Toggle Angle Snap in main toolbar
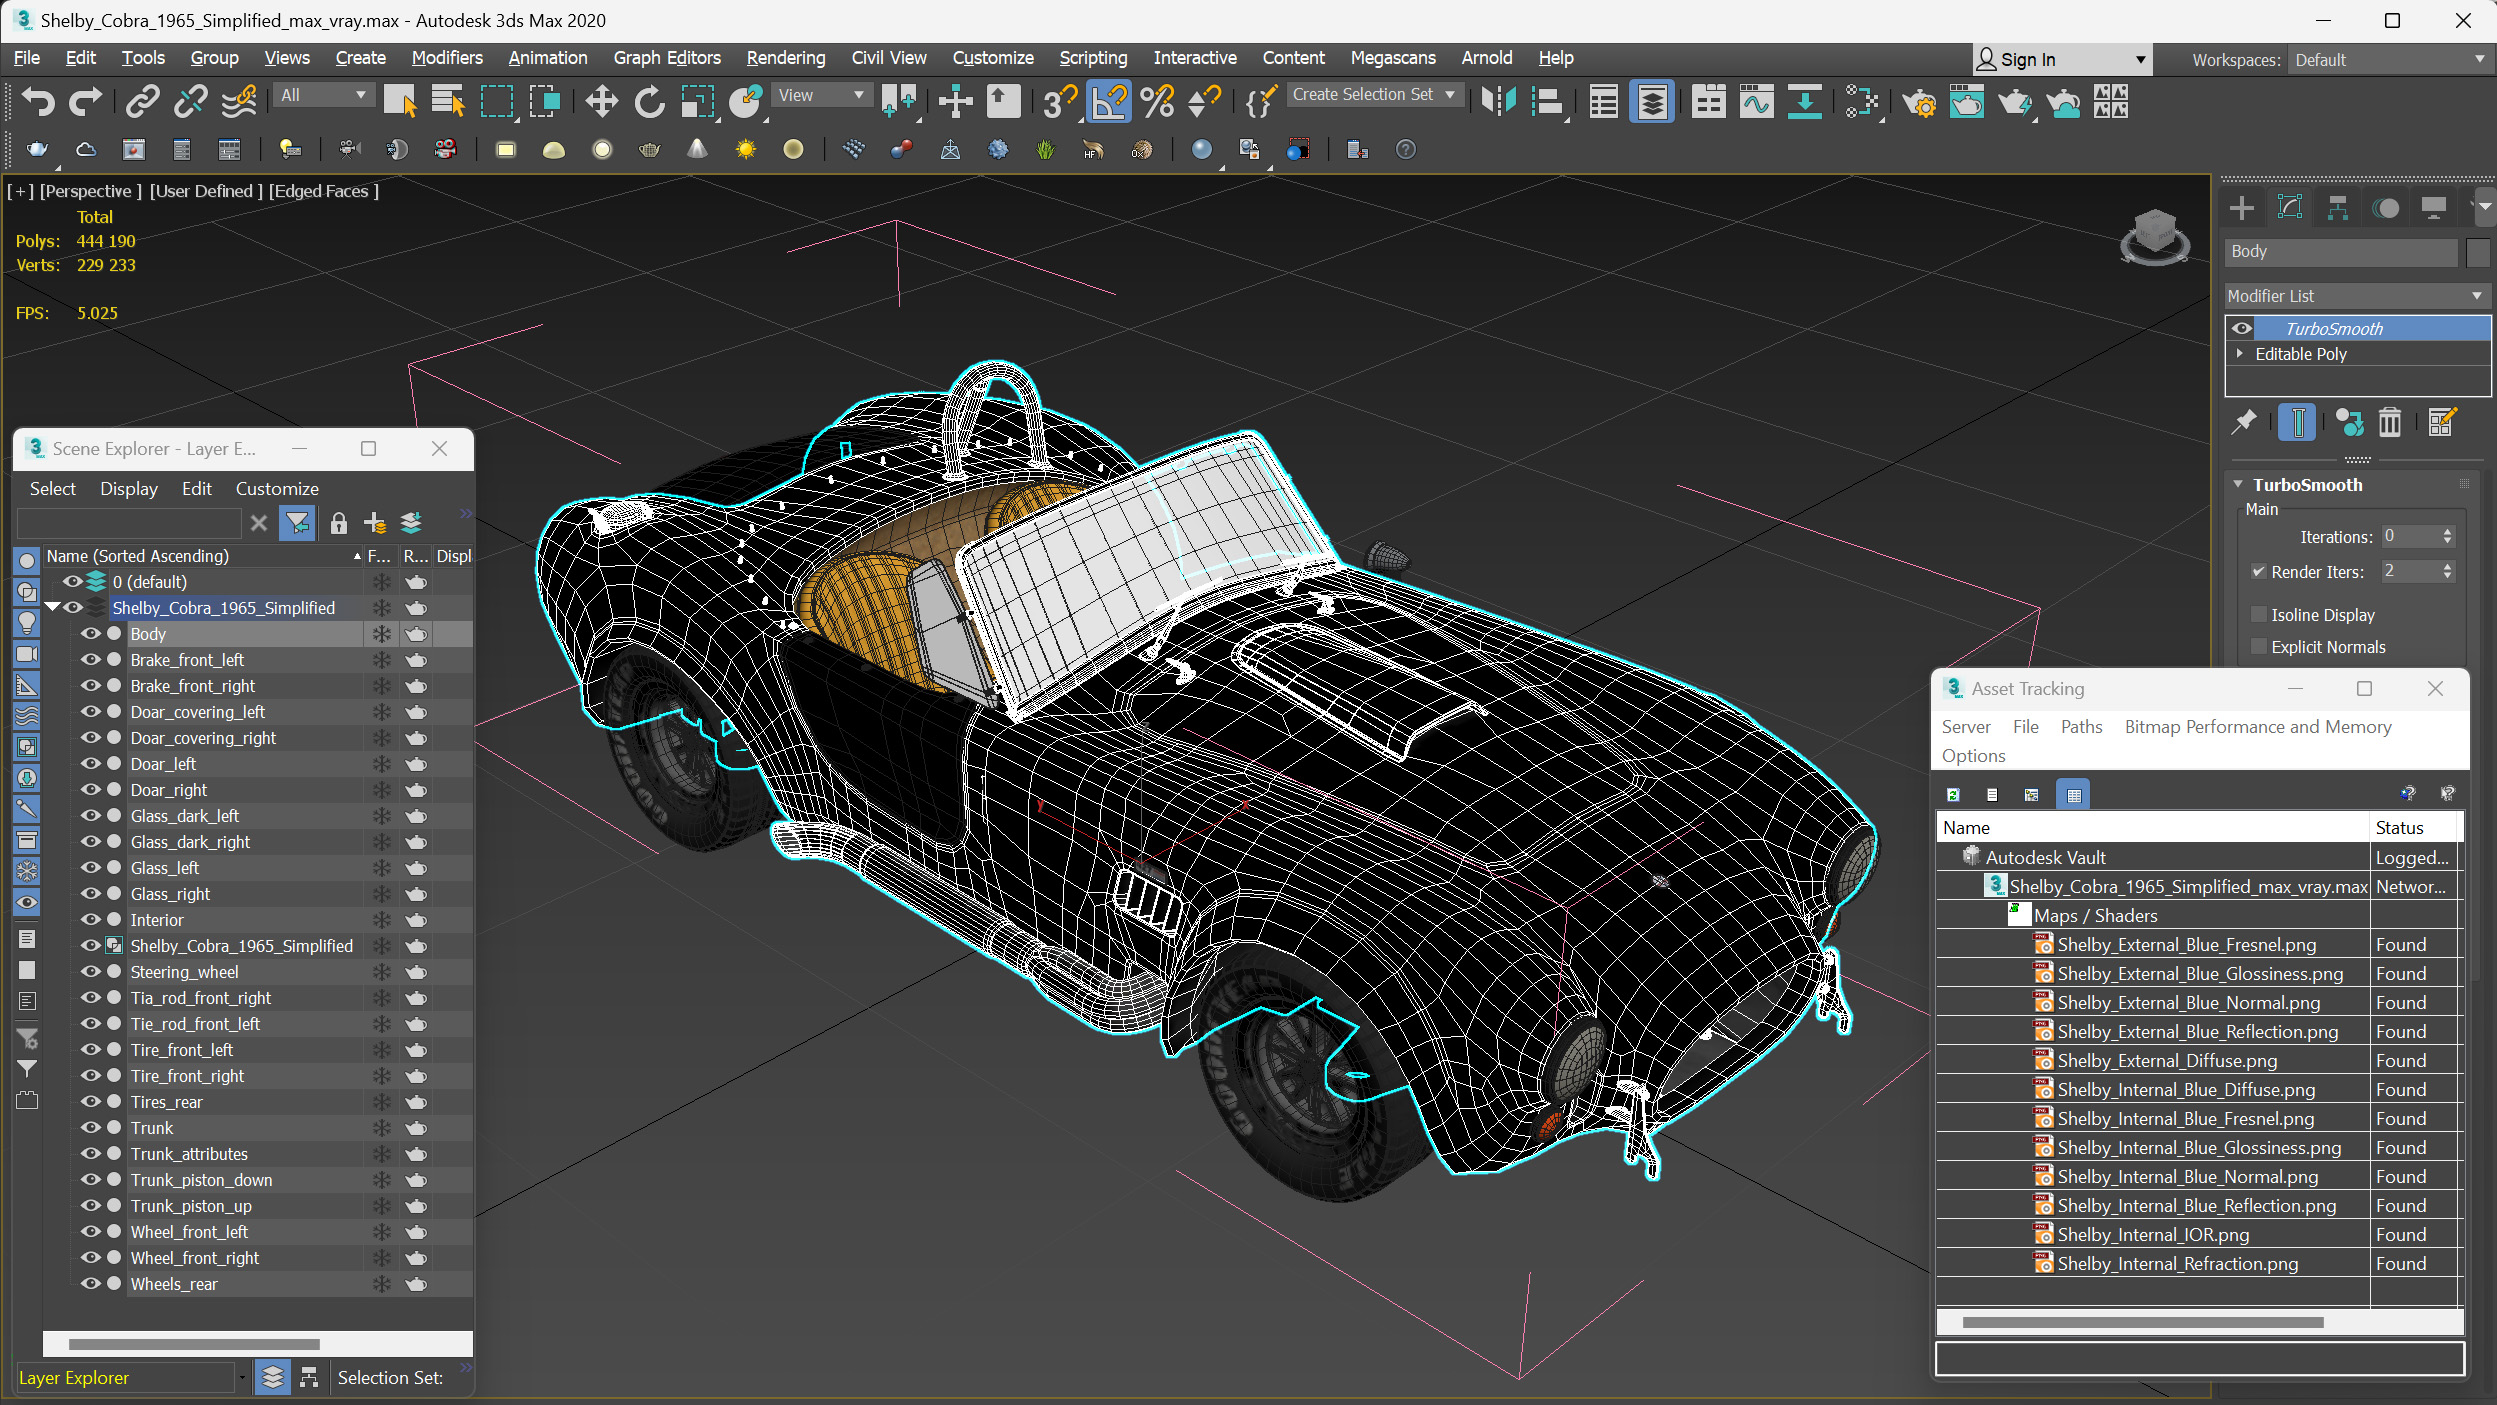Screen dimensions: 2497x1405 click(1108, 101)
